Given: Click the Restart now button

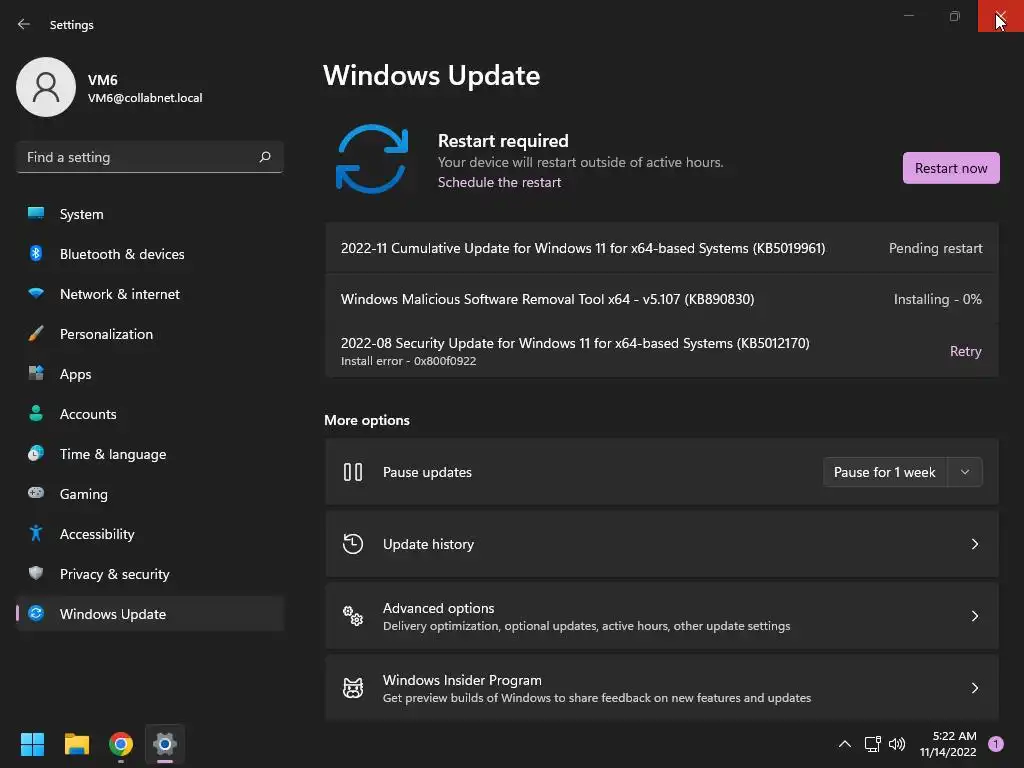Looking at the screenshot, I should (951, 168).
